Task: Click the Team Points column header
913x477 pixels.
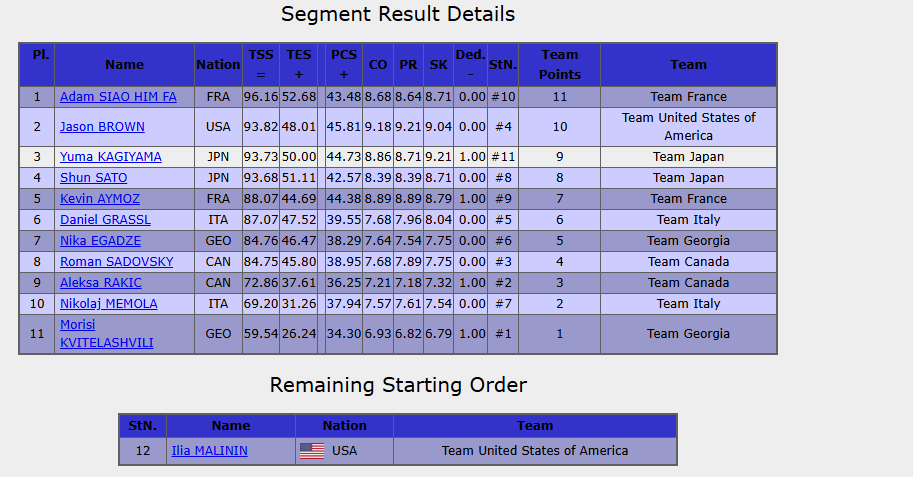Action: (x=559, y=64)
